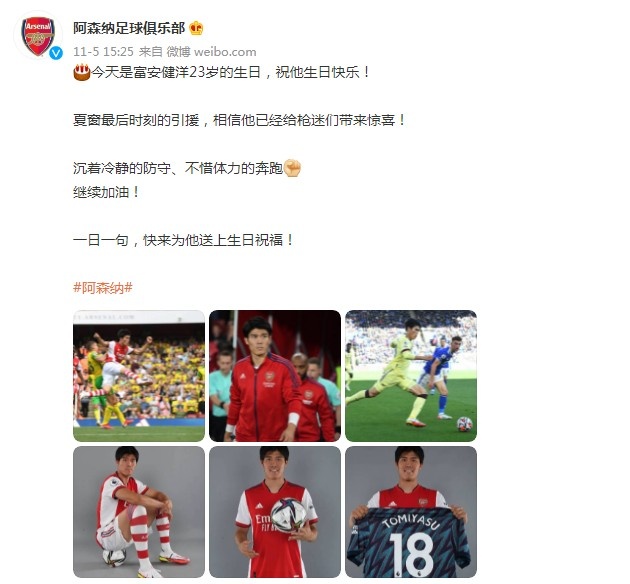Click the 沉着冷静的防守 text line
This screenshot has height=584, width=630.
187,168
